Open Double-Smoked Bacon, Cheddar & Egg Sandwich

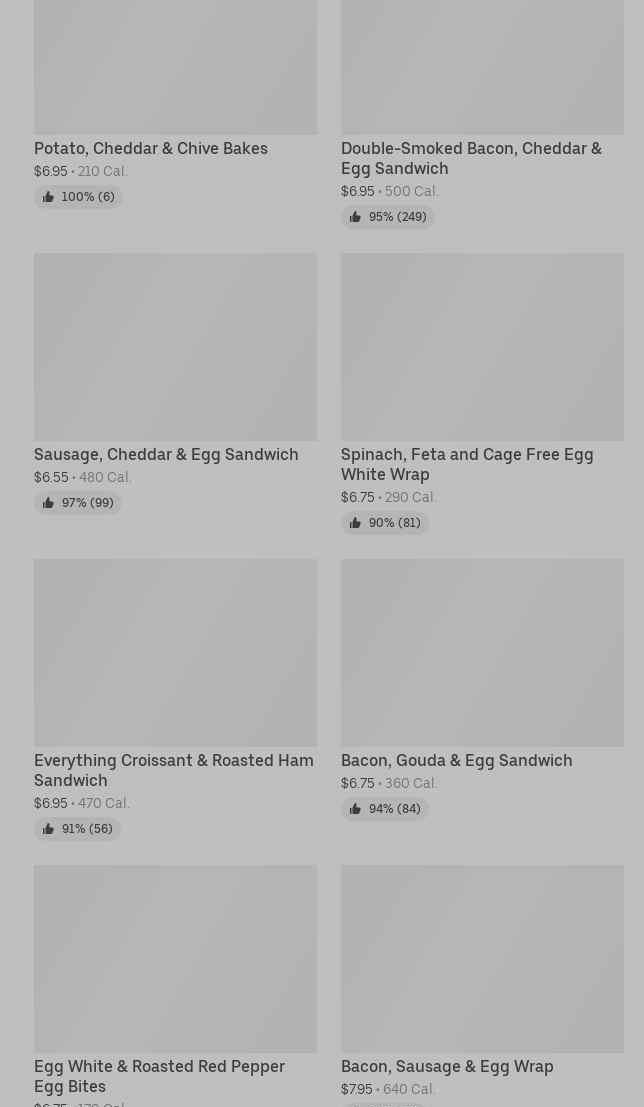coord(471,158)
